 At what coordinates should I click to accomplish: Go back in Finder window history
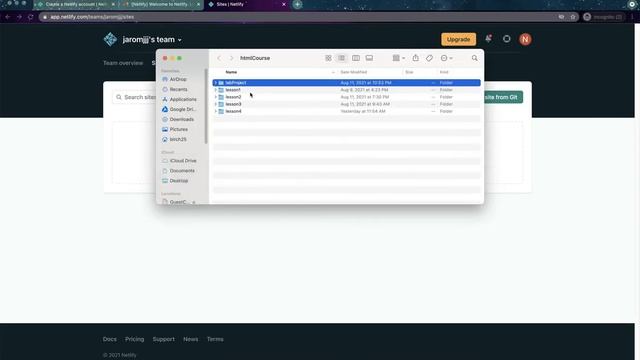point(219,58)
